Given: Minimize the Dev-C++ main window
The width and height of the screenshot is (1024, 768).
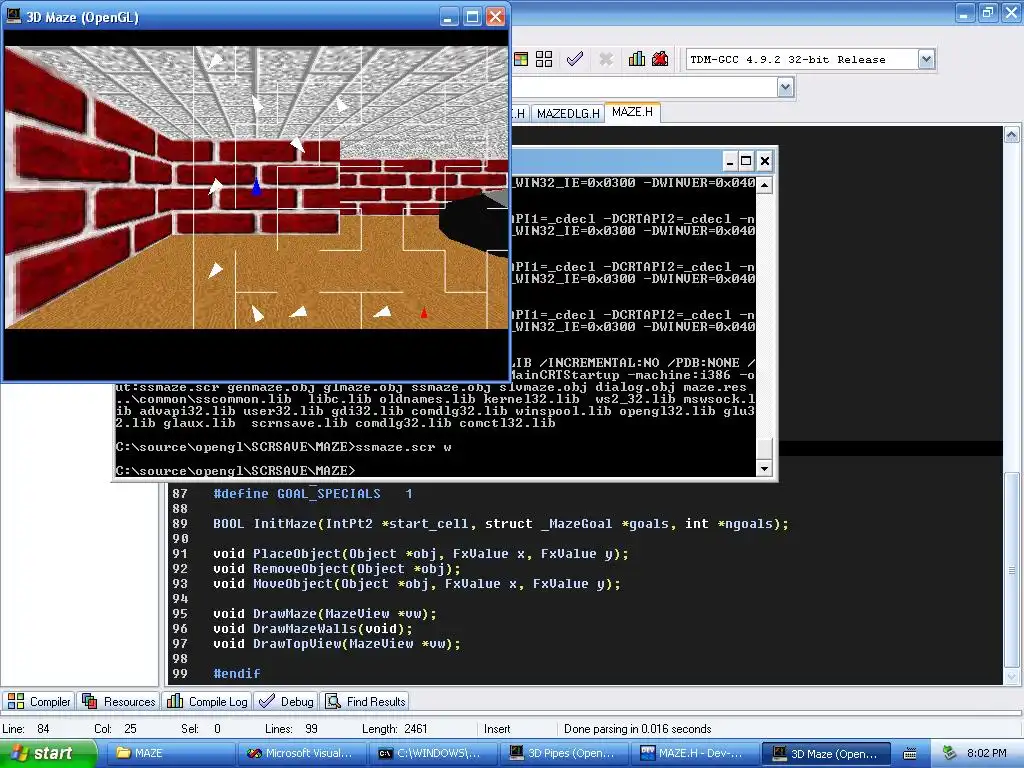Looking at the screenshot, I should coord(965,12).
